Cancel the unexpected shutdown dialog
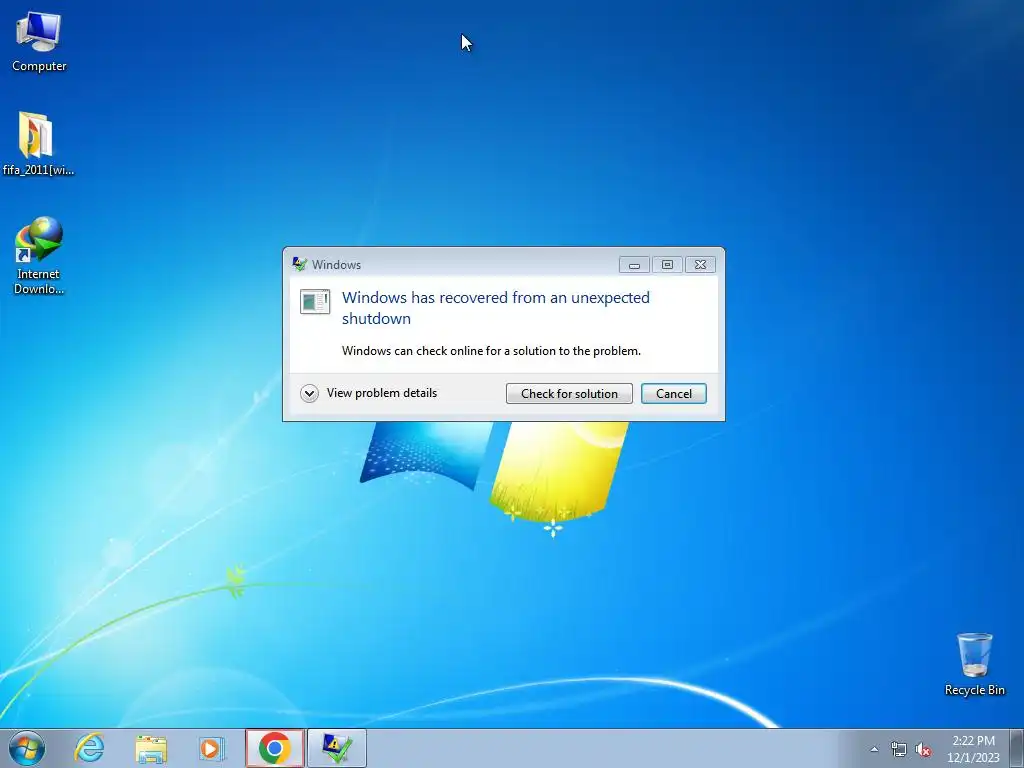The image size is (1024, 768). click(x=674, y=394)
